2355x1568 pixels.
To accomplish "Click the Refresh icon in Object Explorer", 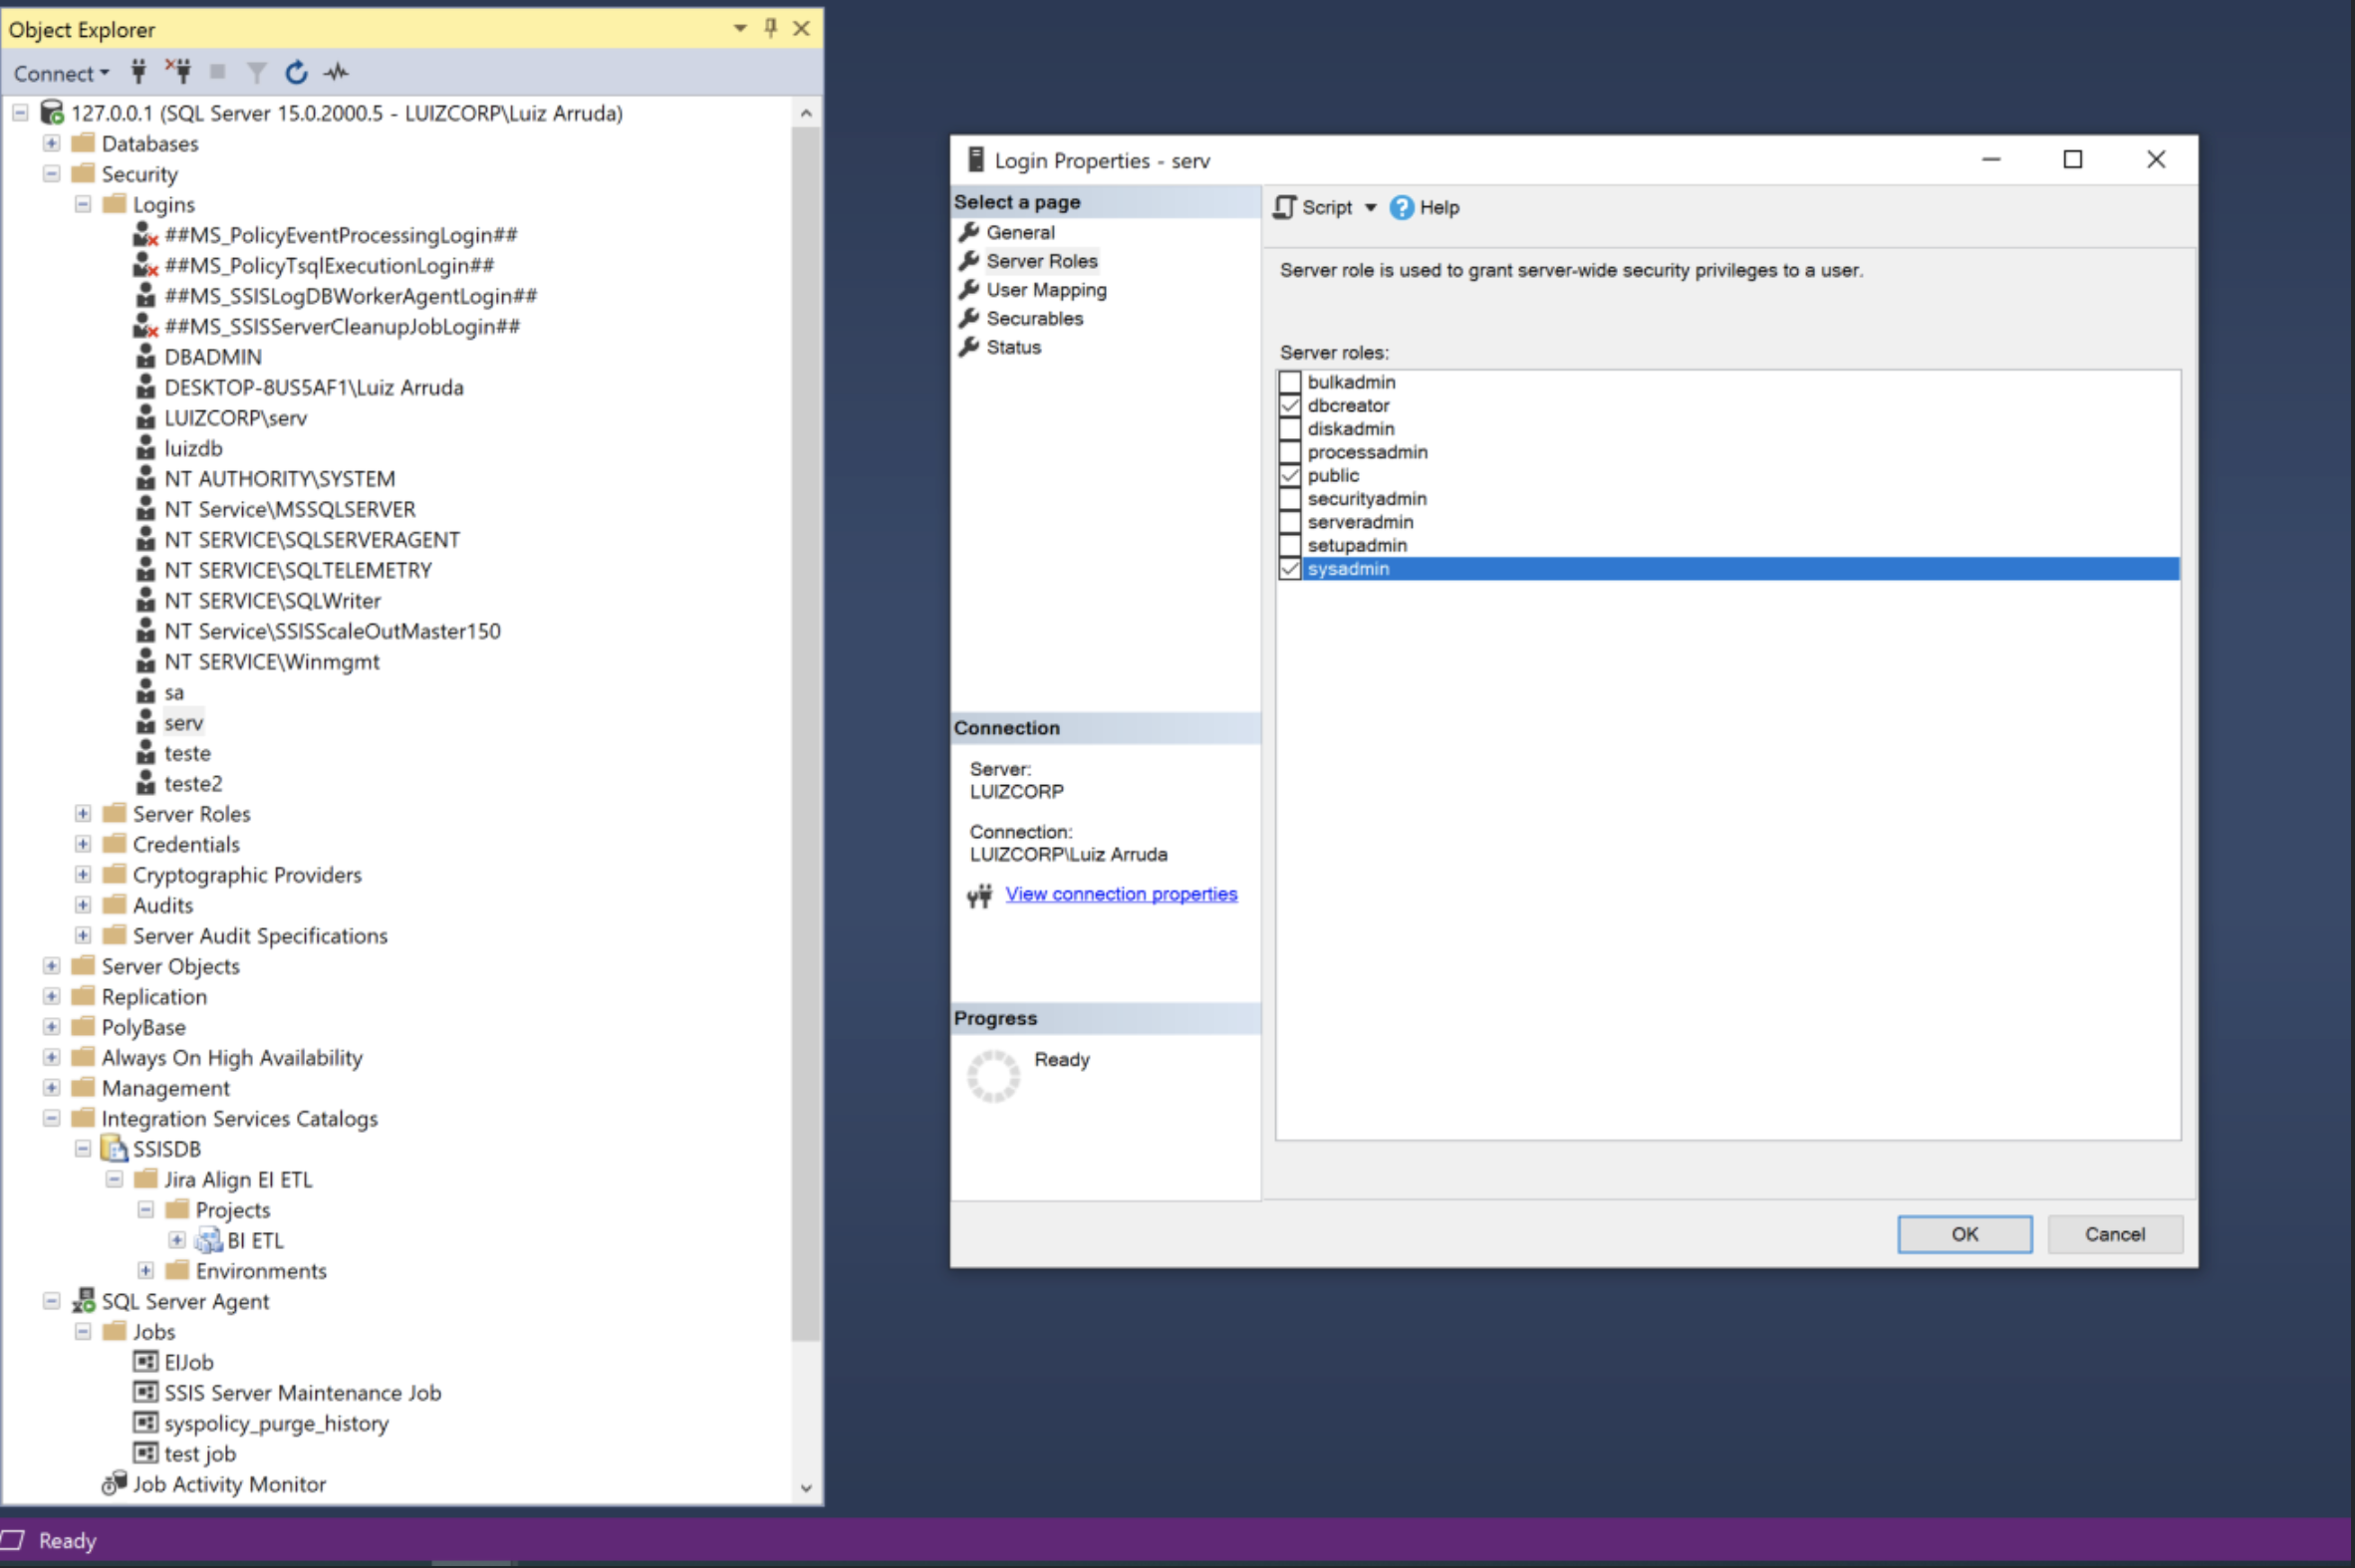I will coord(296,72).
